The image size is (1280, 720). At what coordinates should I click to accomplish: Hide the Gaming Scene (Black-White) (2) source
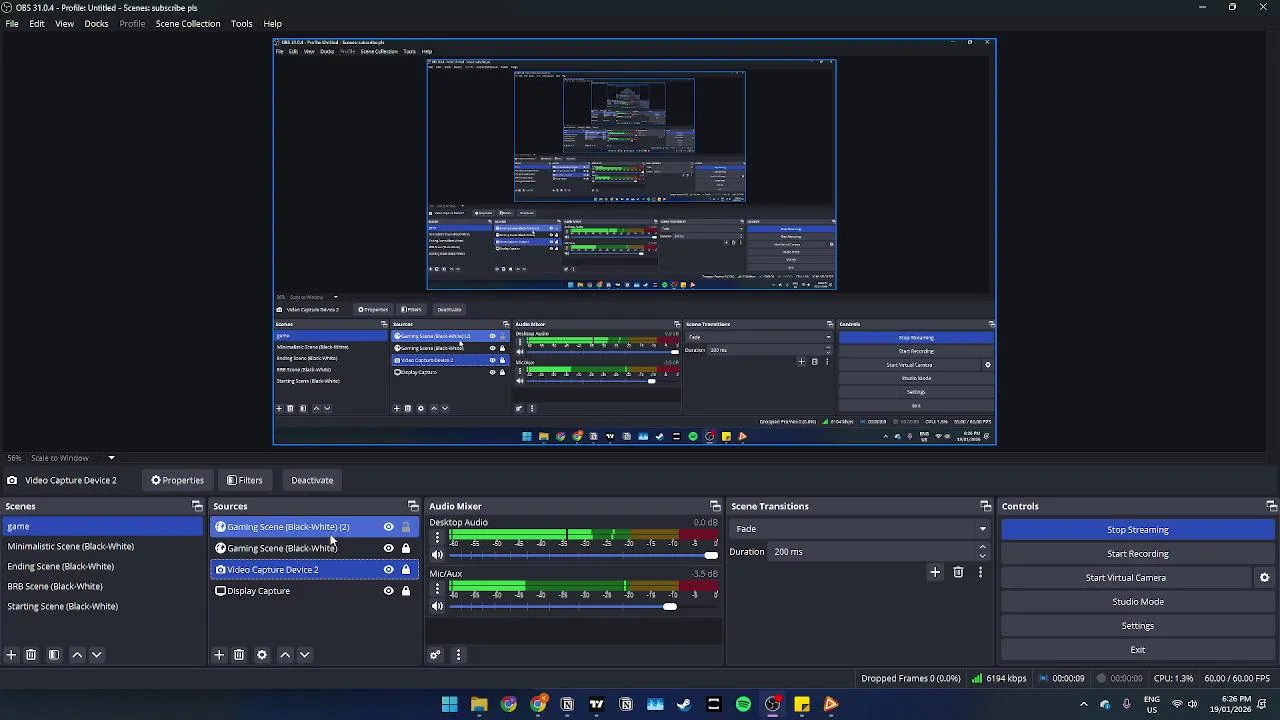point(389,527)
